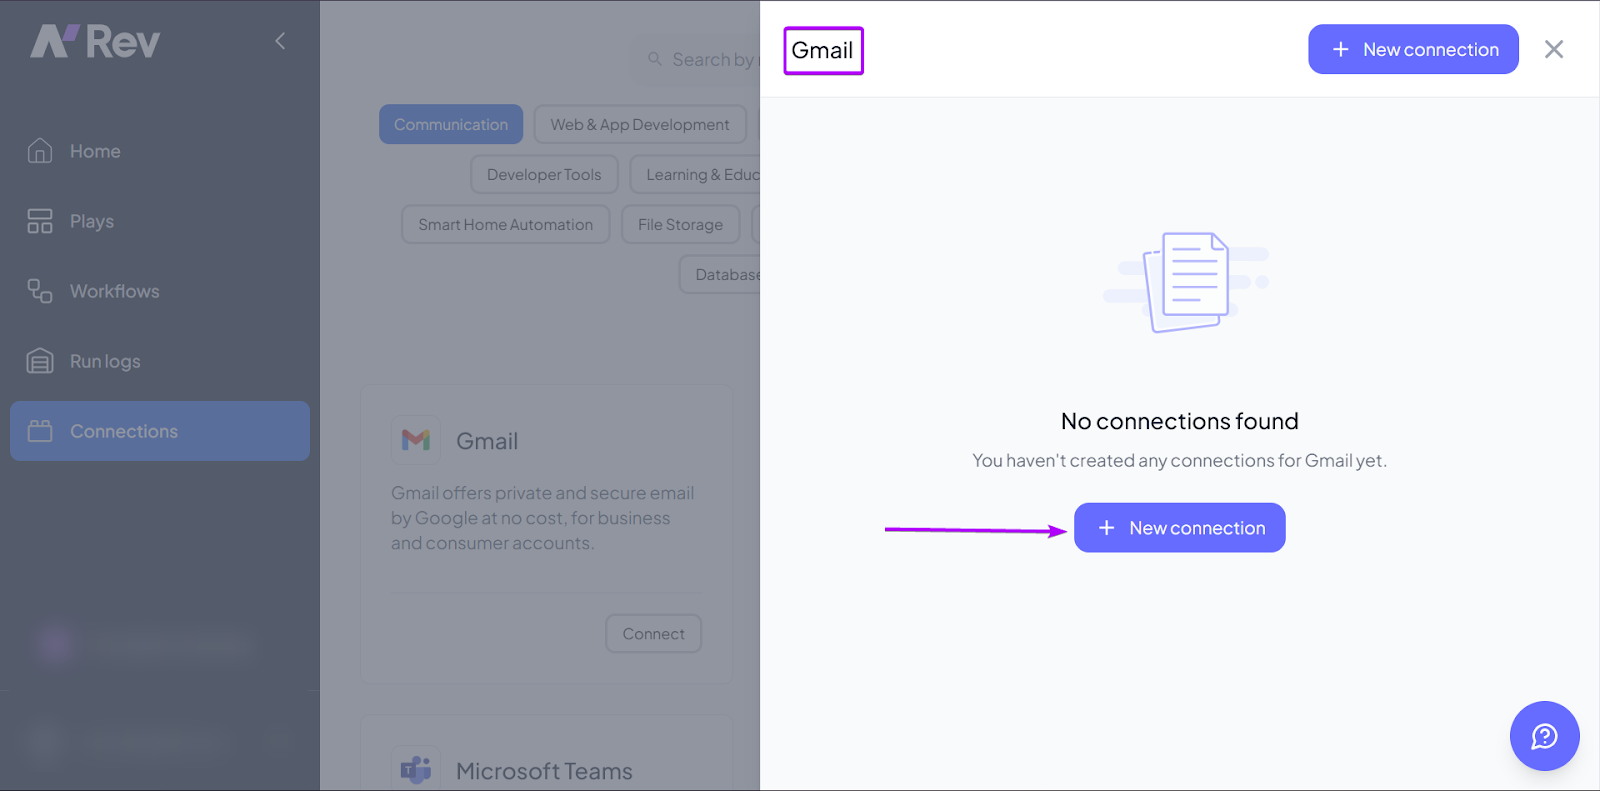Click the 'No connections found' heading

coord(1180,421)
